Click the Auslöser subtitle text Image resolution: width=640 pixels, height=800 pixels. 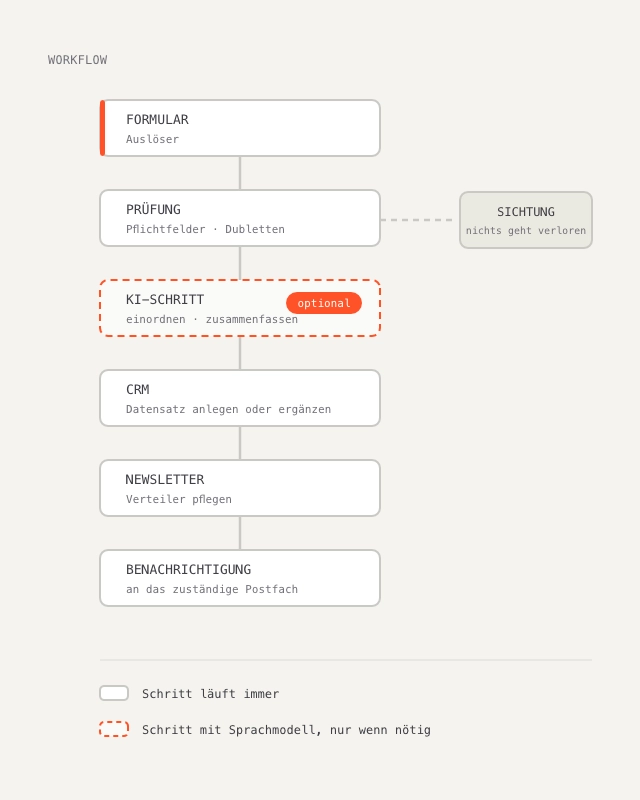[153, 139]
